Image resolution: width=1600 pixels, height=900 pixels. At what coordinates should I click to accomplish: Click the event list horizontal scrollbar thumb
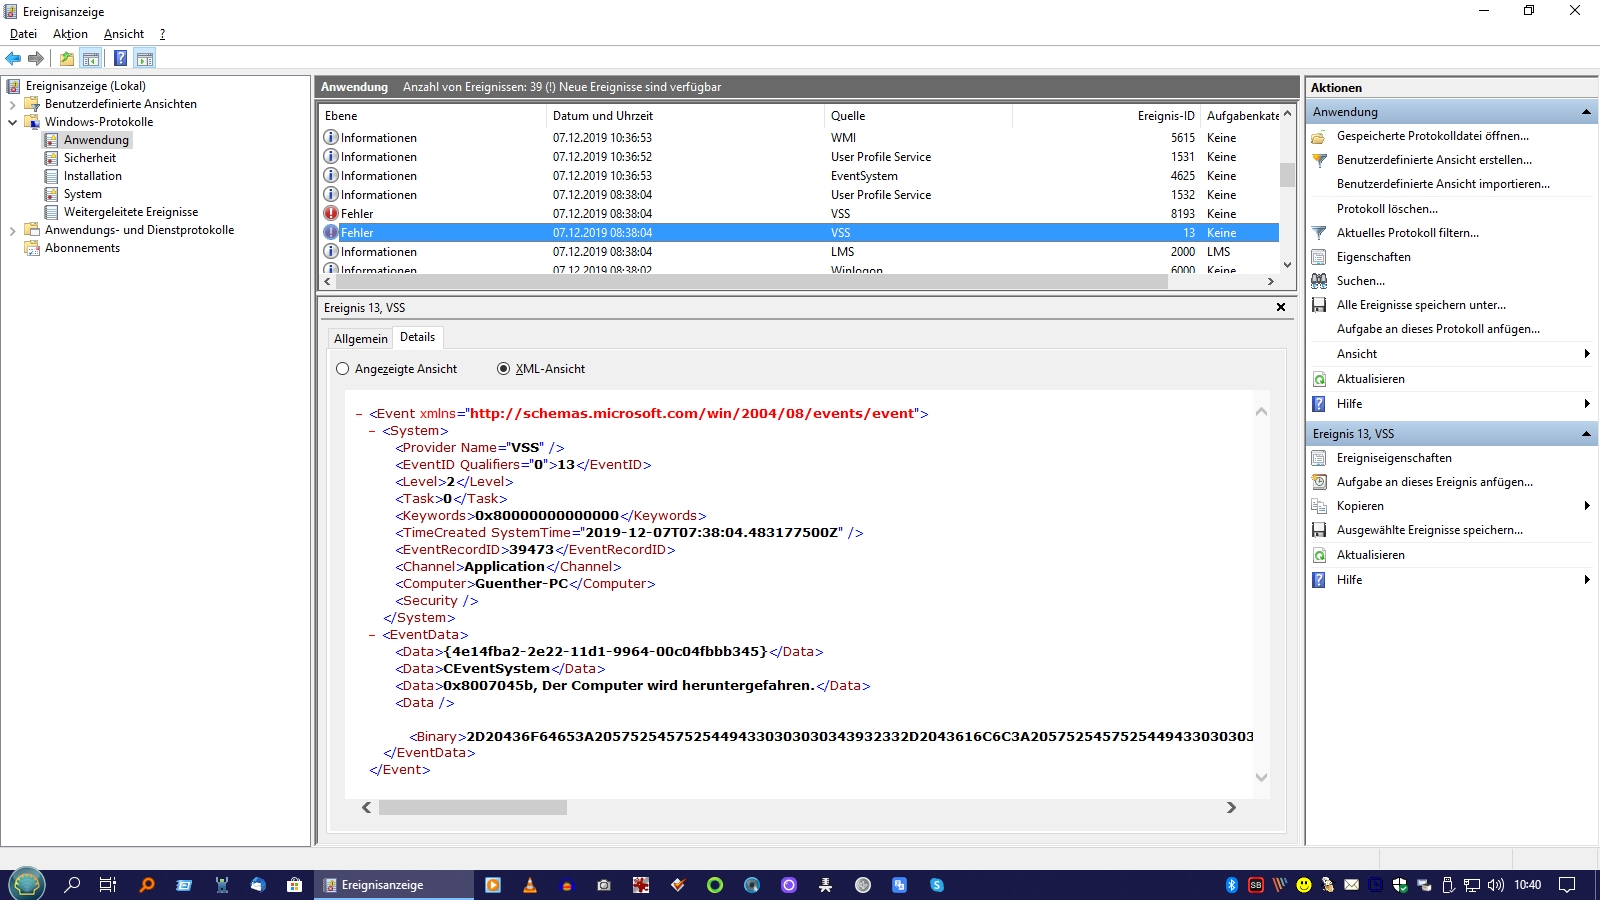click(752, 282)
